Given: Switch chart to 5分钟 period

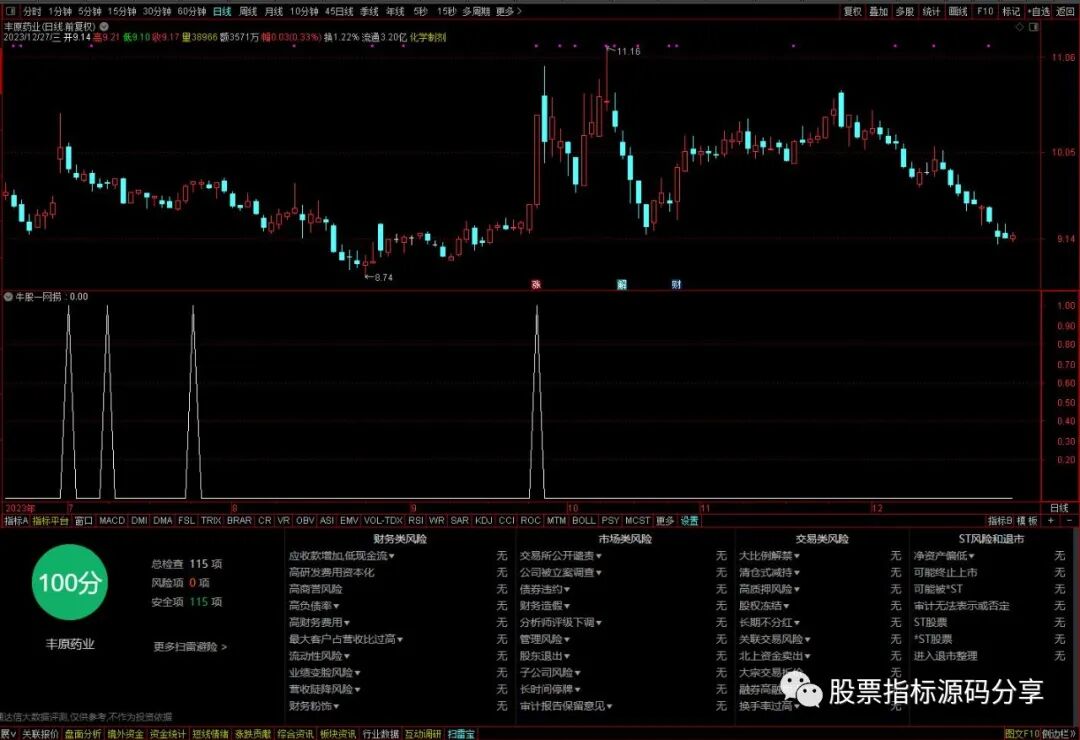Looking at the screenshot, I should point(90,12).
